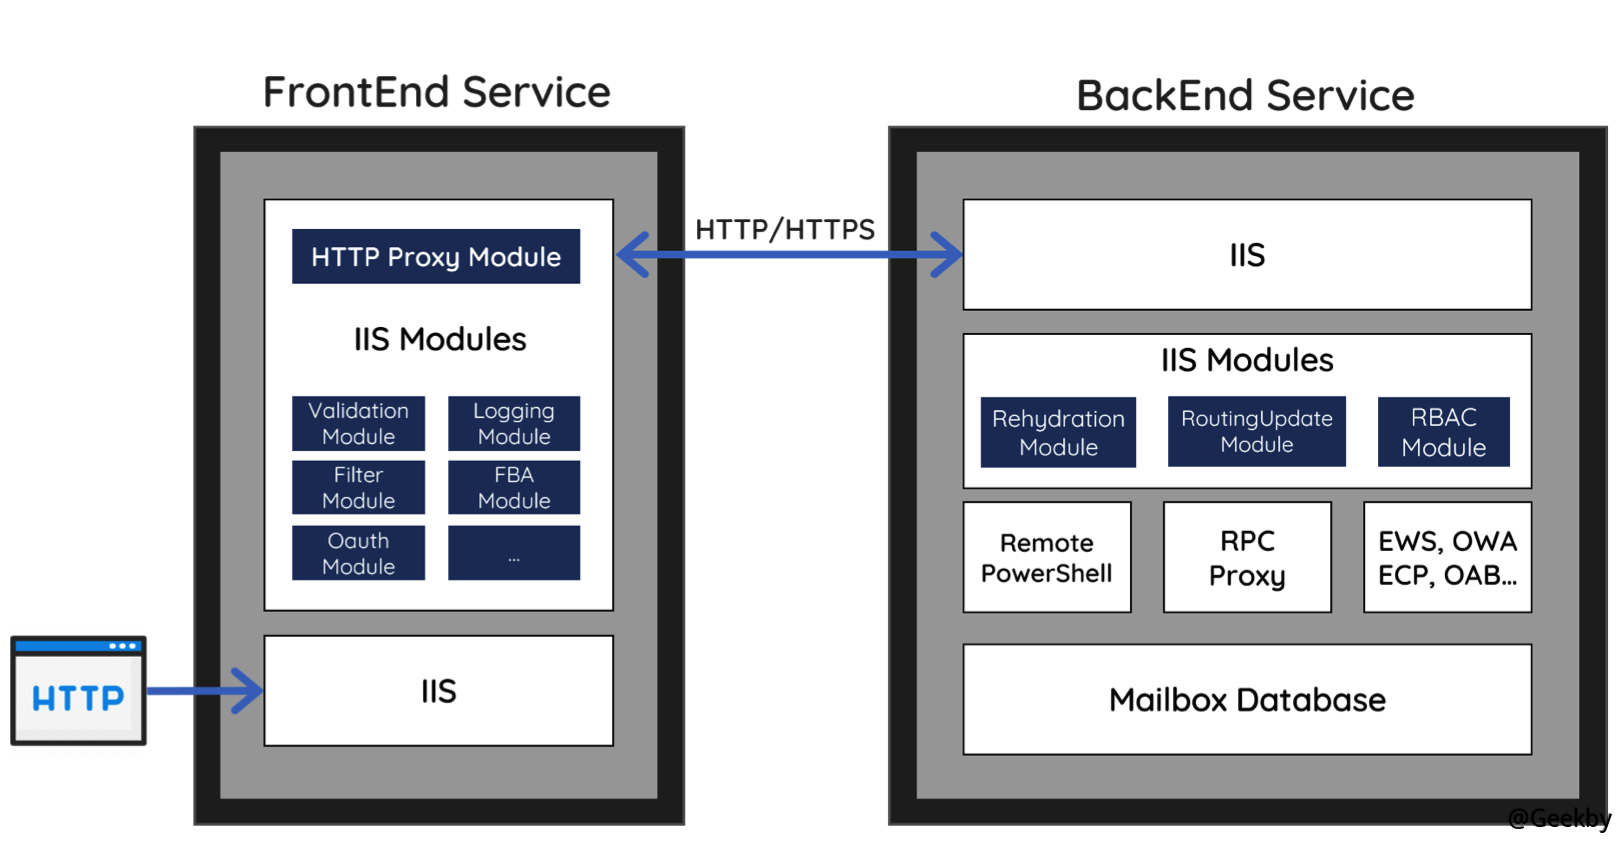
Task: Select the Logging Module block
Action: tap(513, 424)
